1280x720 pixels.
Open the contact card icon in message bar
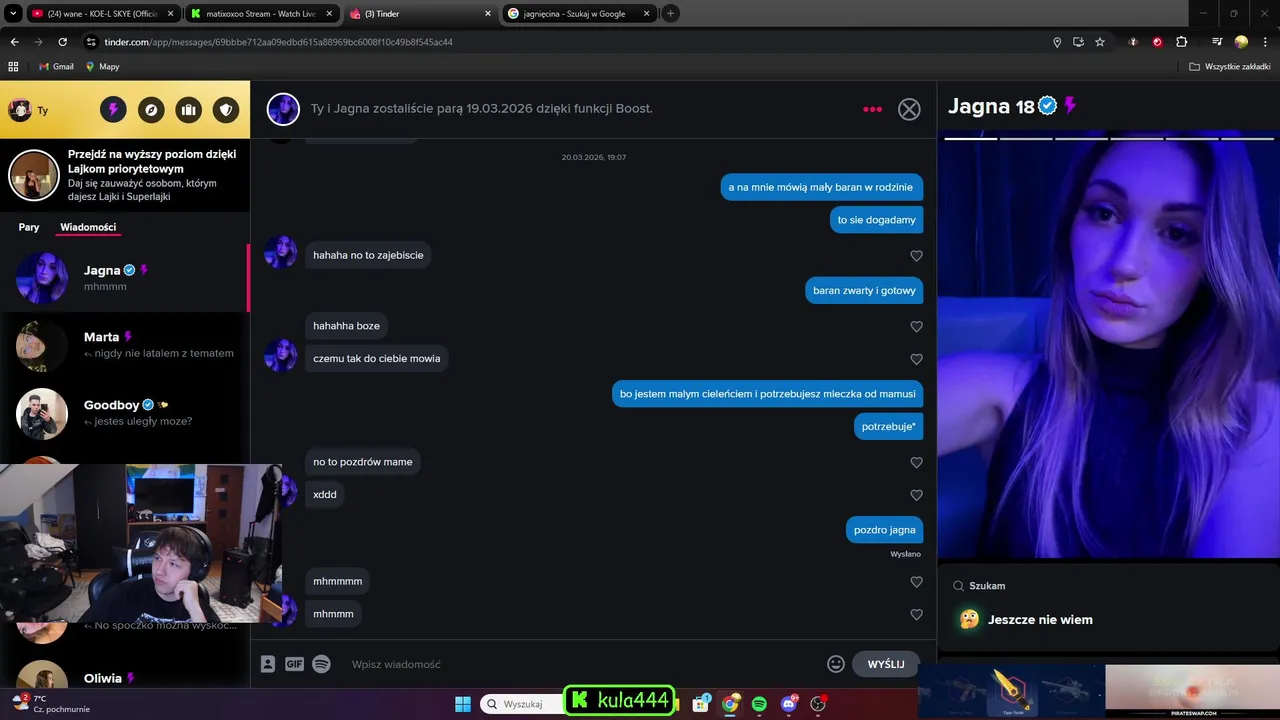click(267, 664)
